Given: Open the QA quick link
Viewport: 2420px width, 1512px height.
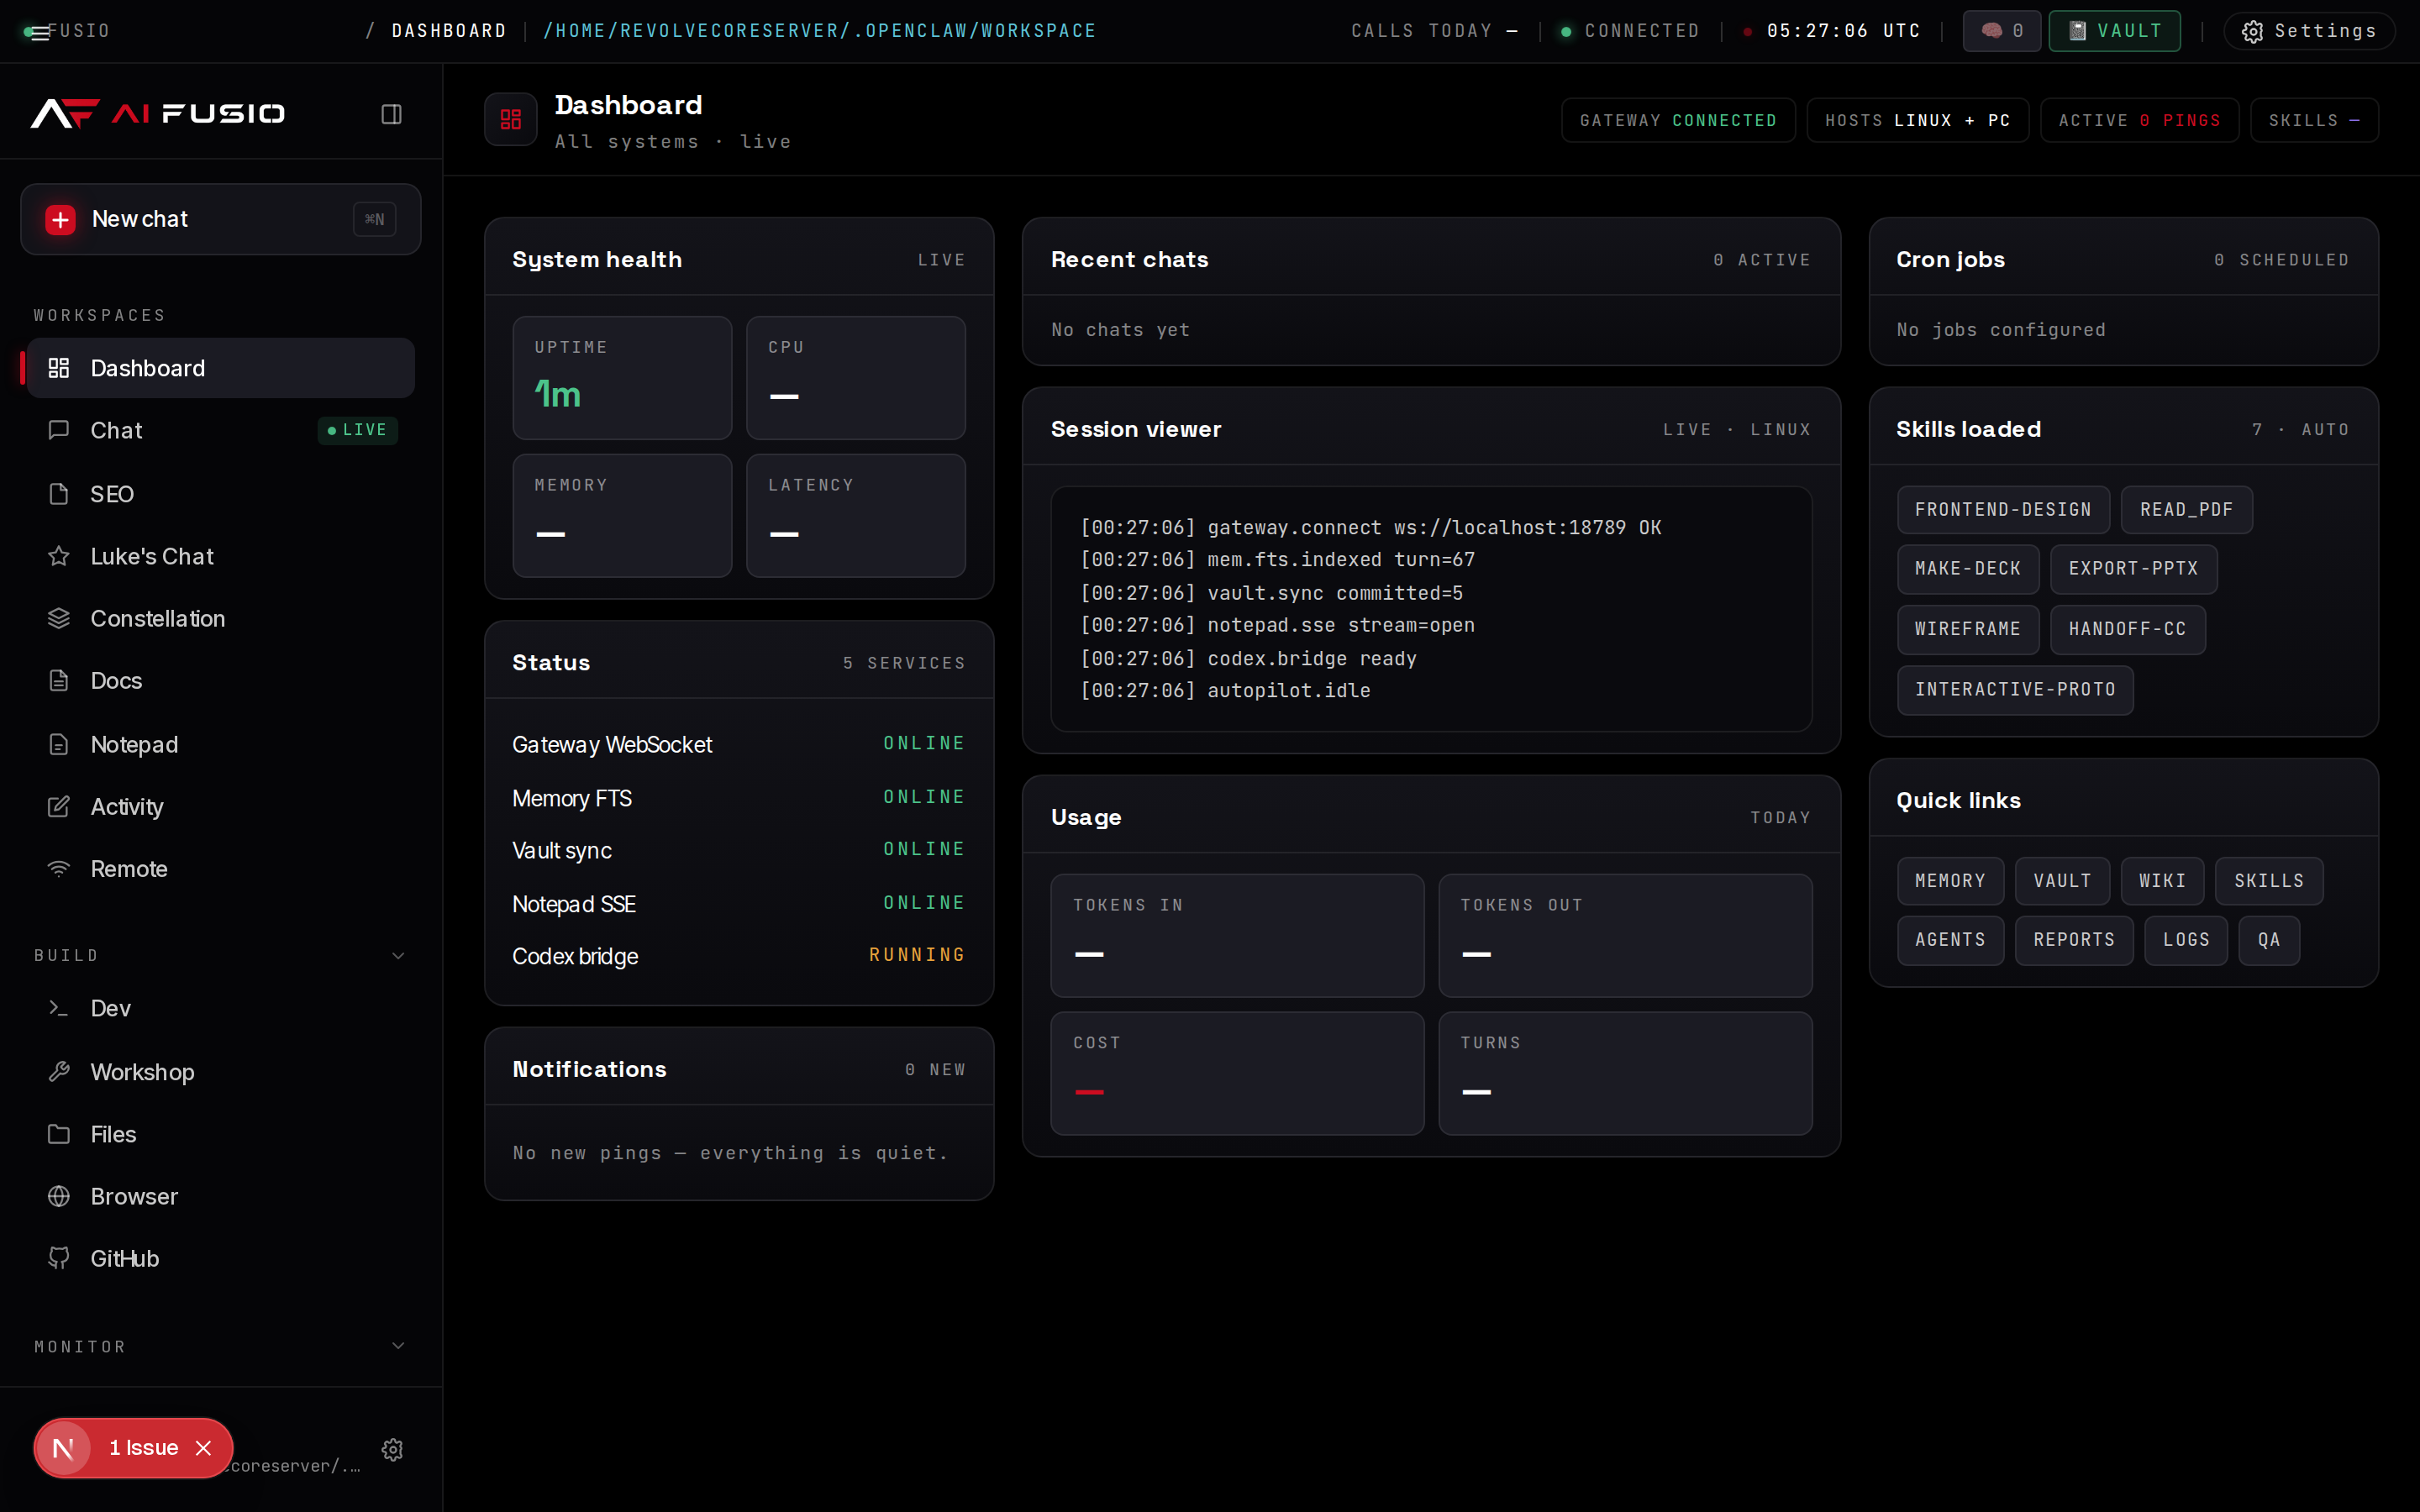Looking at the screenshot, I should point(2269,940).
